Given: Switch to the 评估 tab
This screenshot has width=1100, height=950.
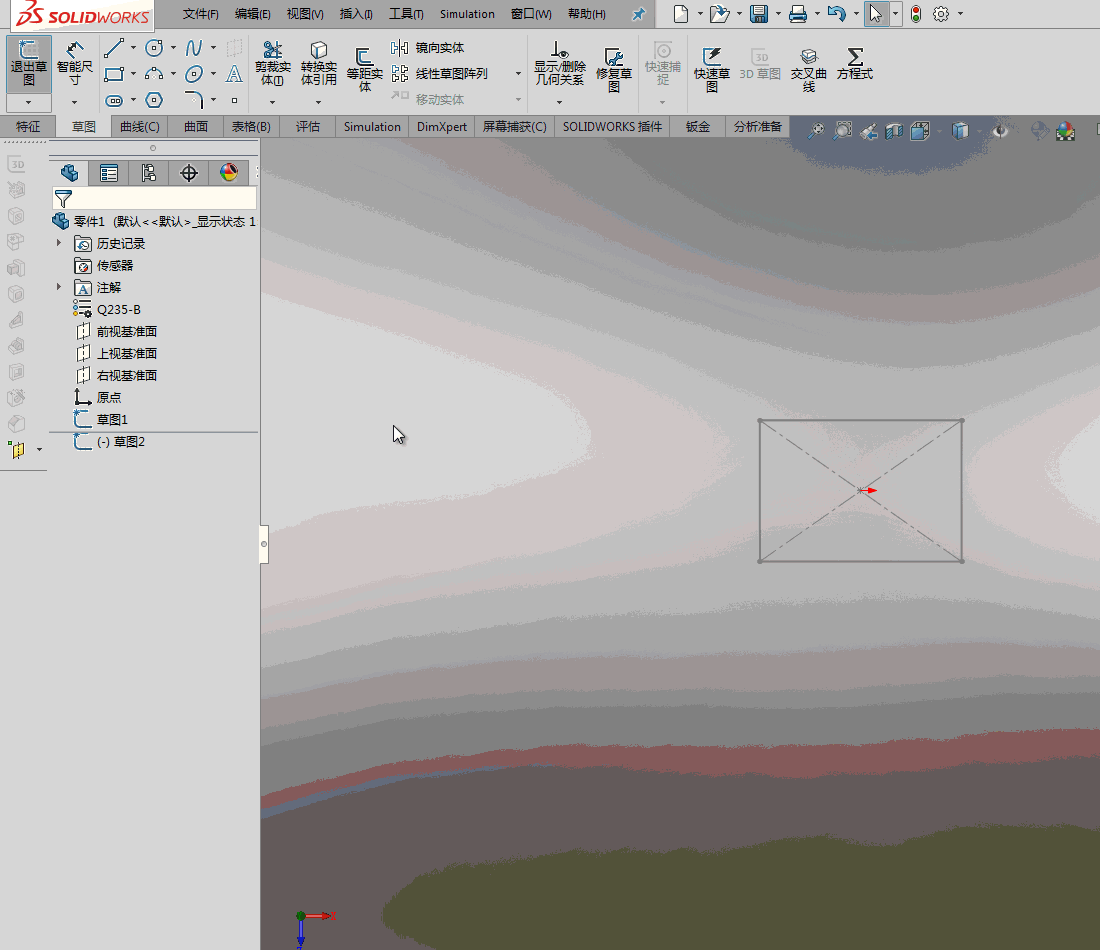Looking at the screenshot, I should 307,126.
